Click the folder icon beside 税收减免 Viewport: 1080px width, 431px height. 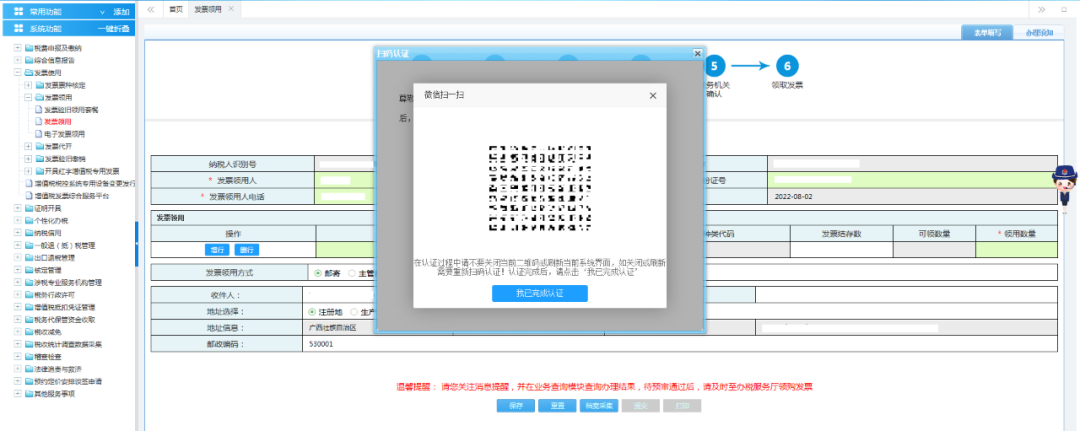point(29,332)
